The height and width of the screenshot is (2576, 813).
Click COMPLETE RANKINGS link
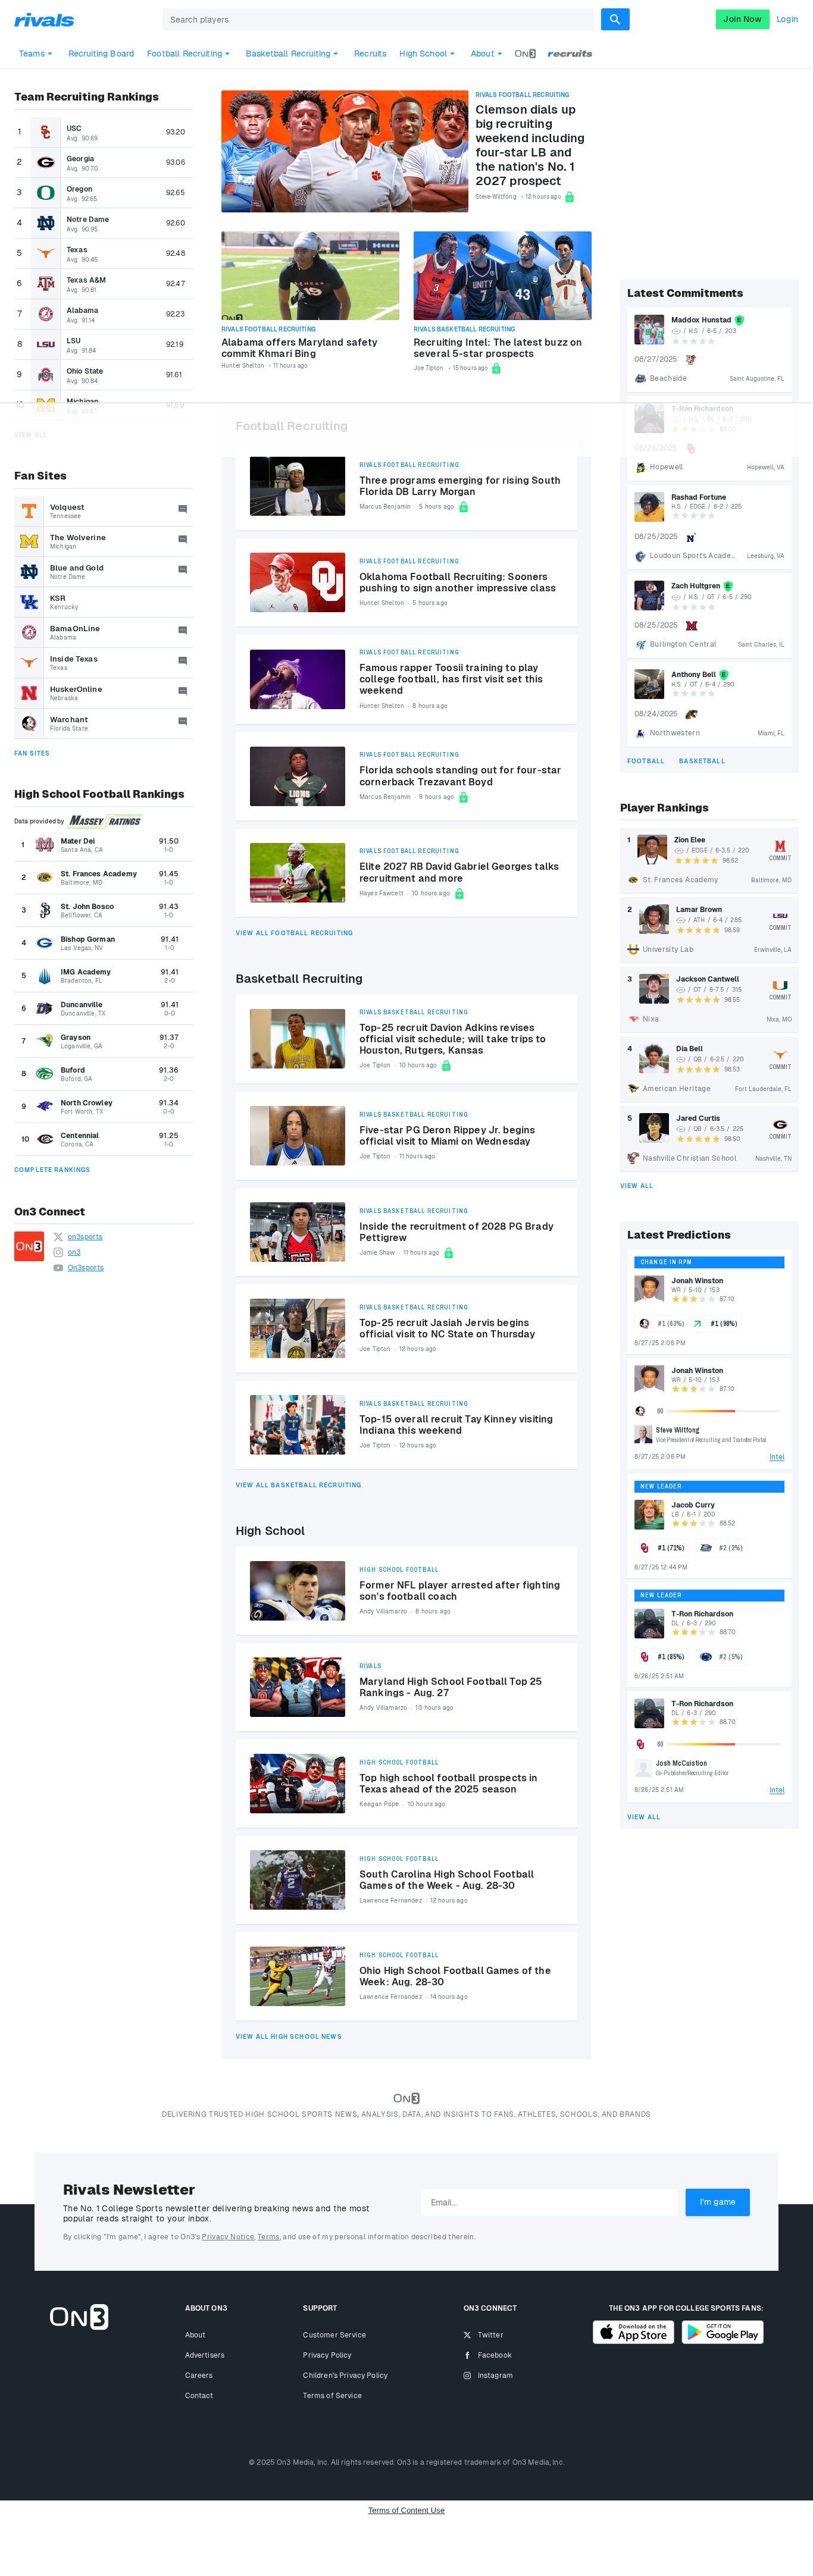(52, 1170)
